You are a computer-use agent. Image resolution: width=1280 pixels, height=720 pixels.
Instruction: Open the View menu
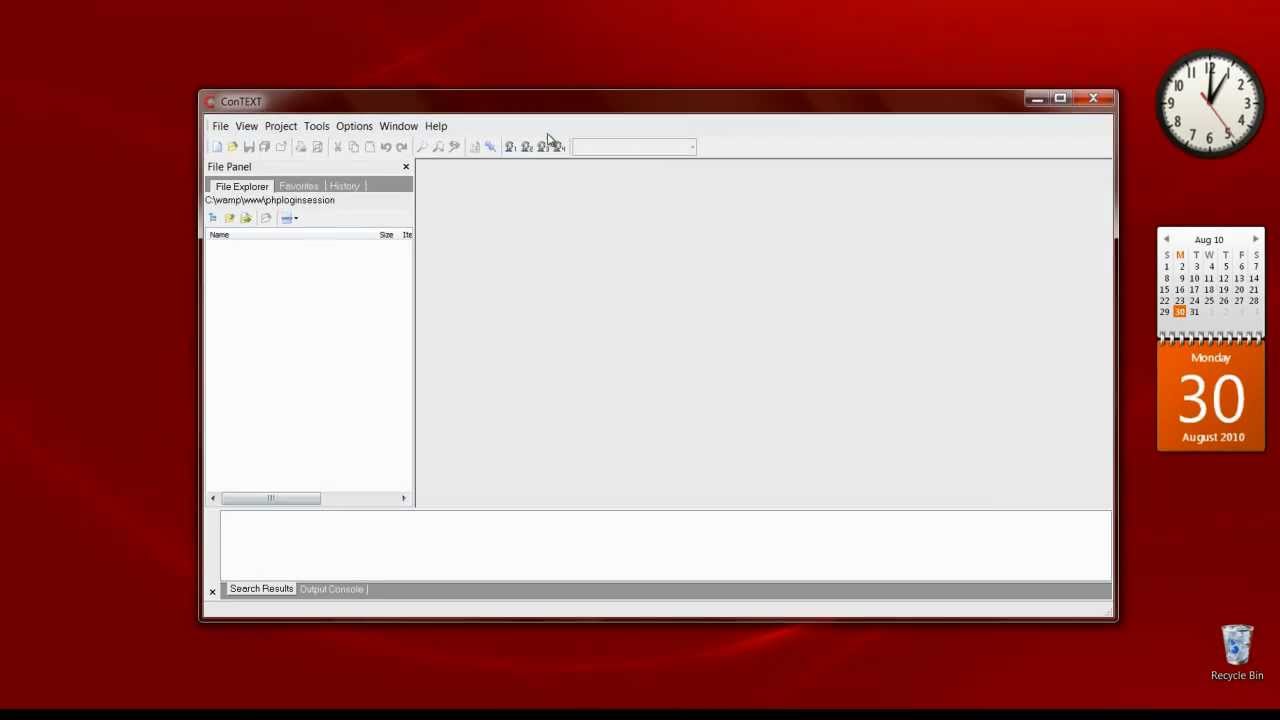(x=246, y=126)
